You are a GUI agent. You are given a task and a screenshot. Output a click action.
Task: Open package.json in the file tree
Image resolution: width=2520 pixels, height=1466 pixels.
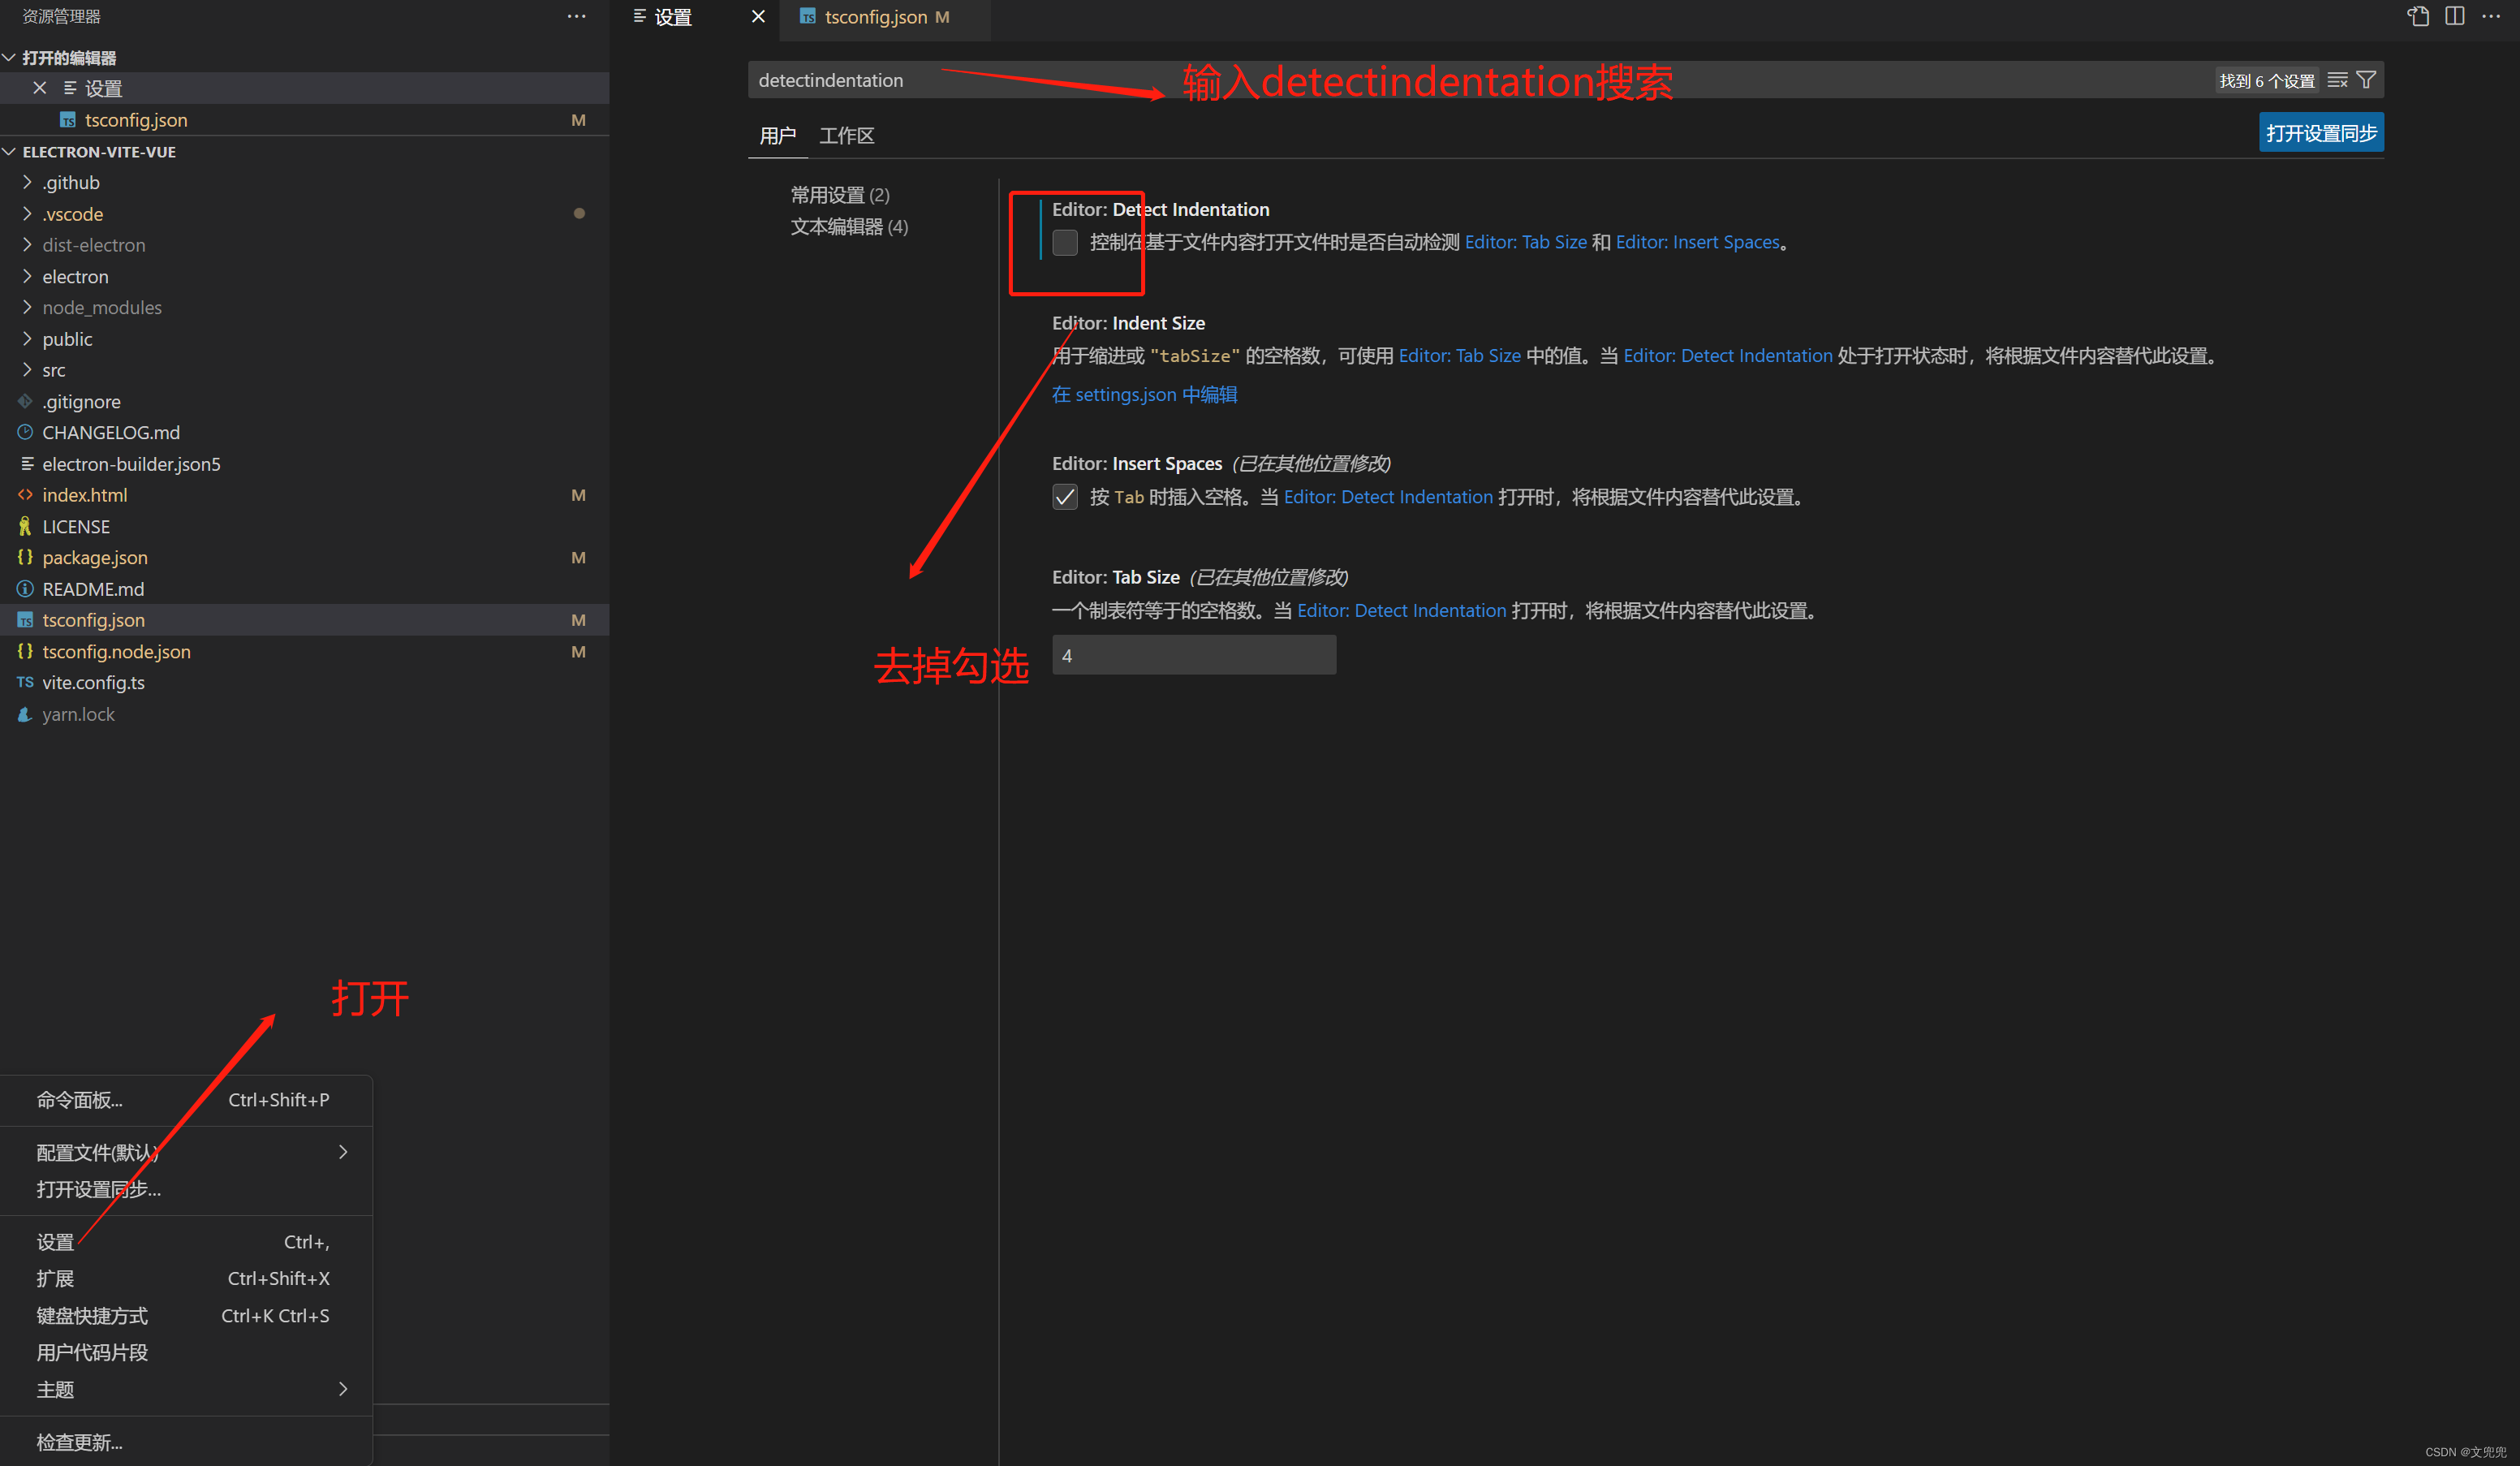[95, 557]
